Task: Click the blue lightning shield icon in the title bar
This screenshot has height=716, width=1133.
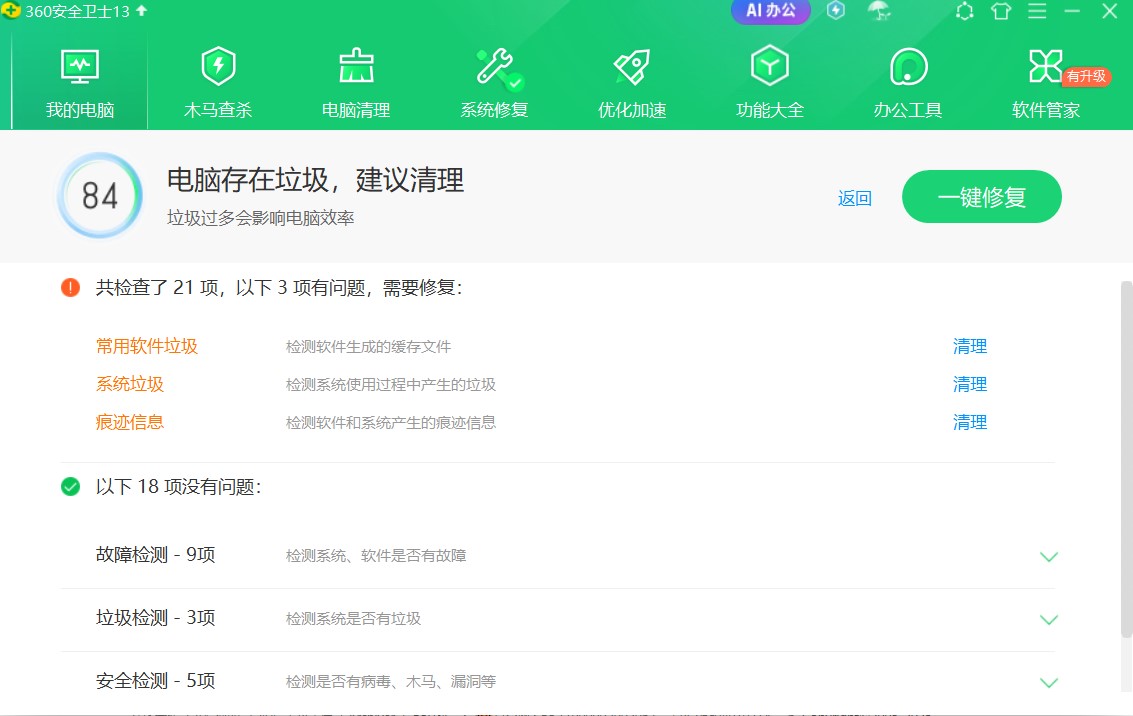Action: click(x=836, y=11)
